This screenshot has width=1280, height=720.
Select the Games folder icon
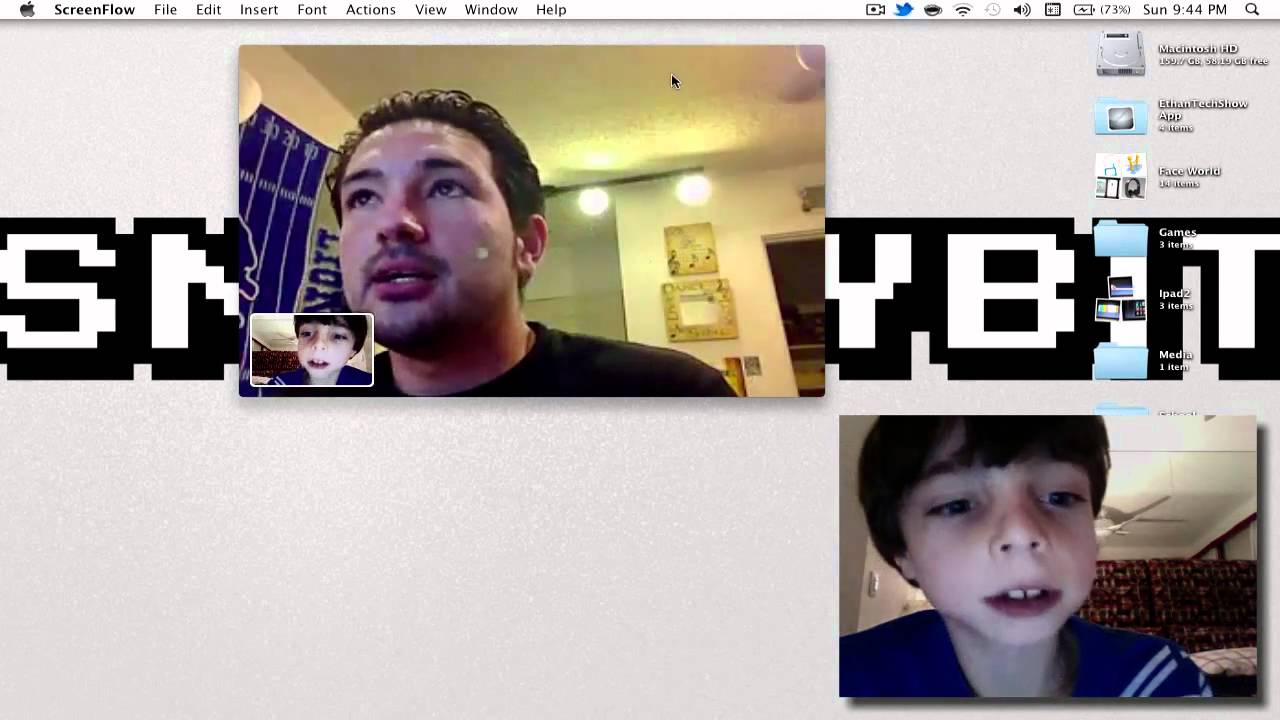tap(1121, 239)
